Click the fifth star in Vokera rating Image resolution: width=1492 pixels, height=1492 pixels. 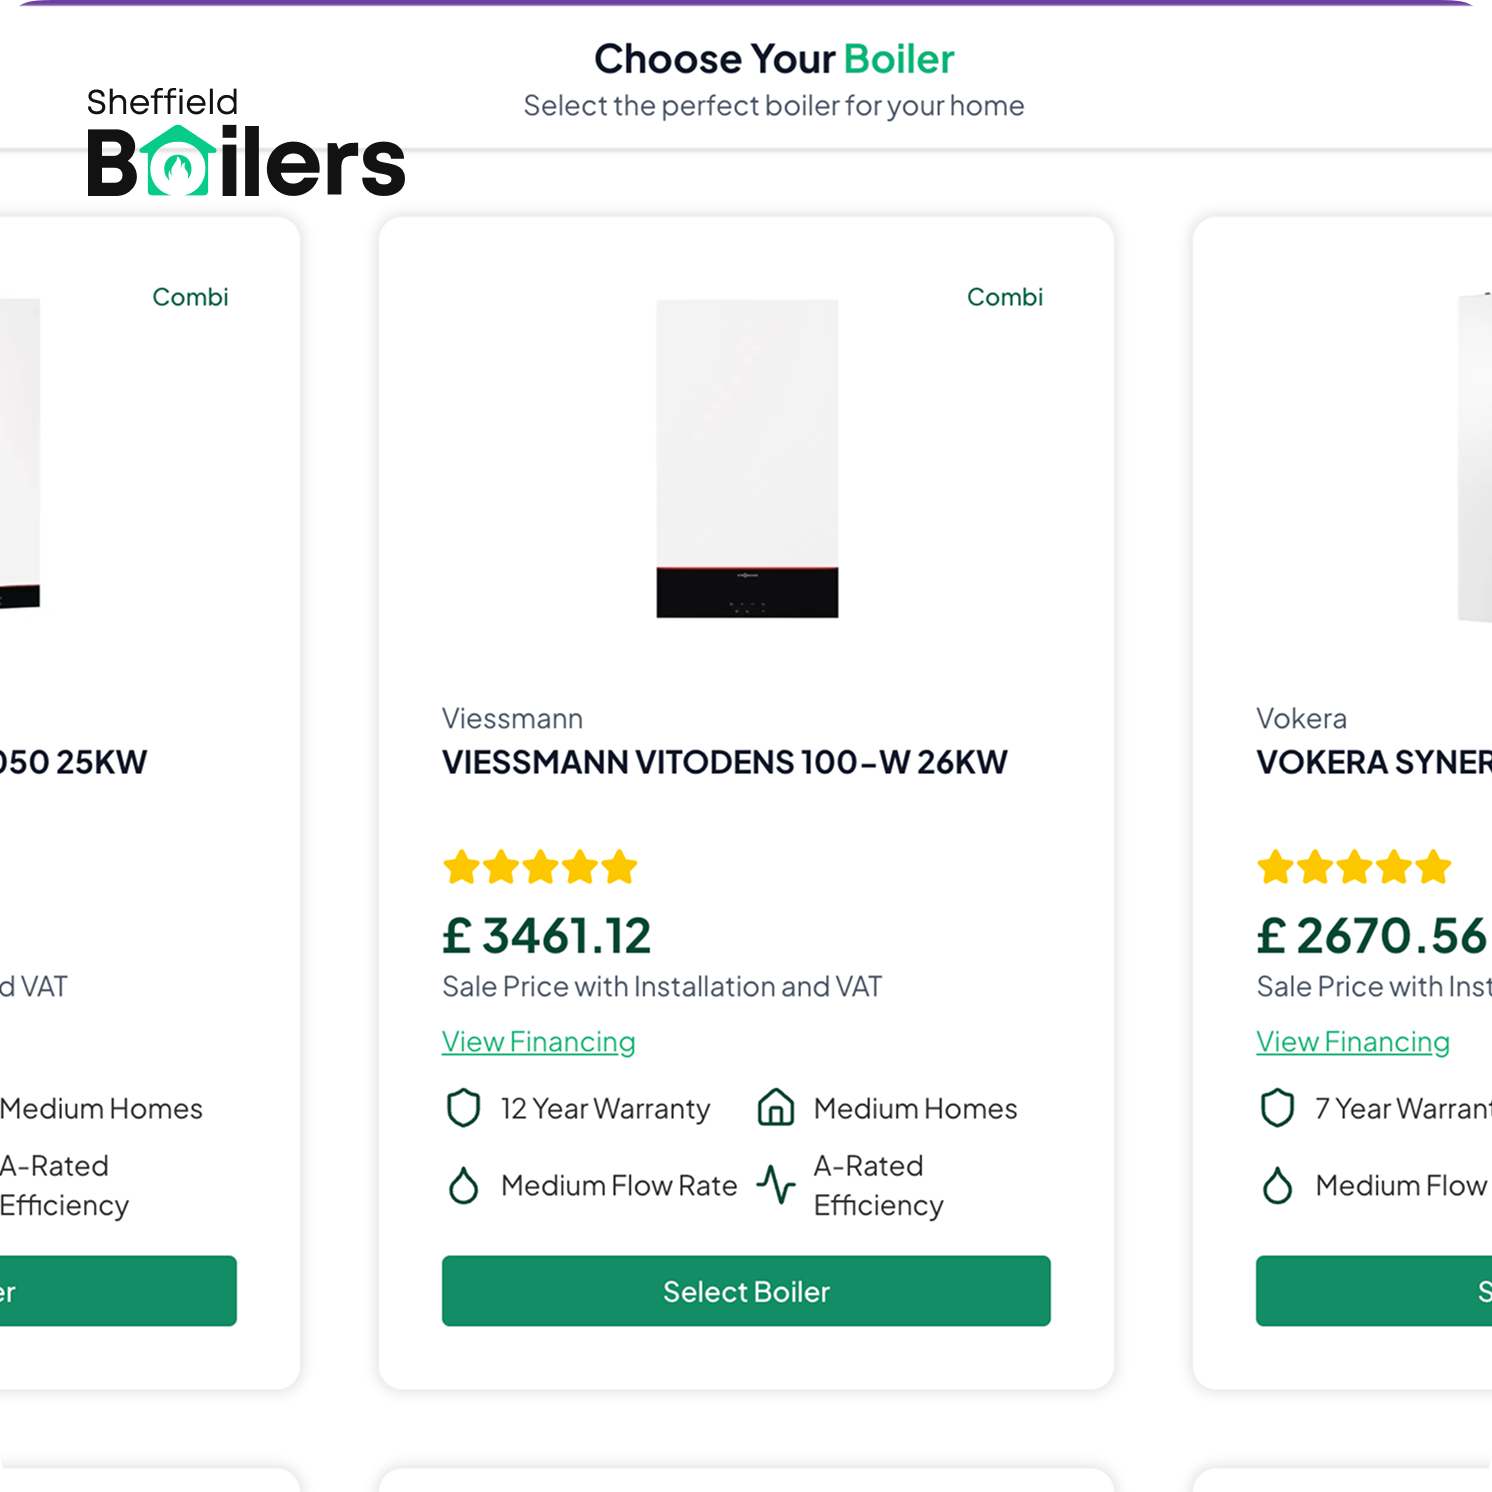pyautogui.click(x=1435, y=866)
